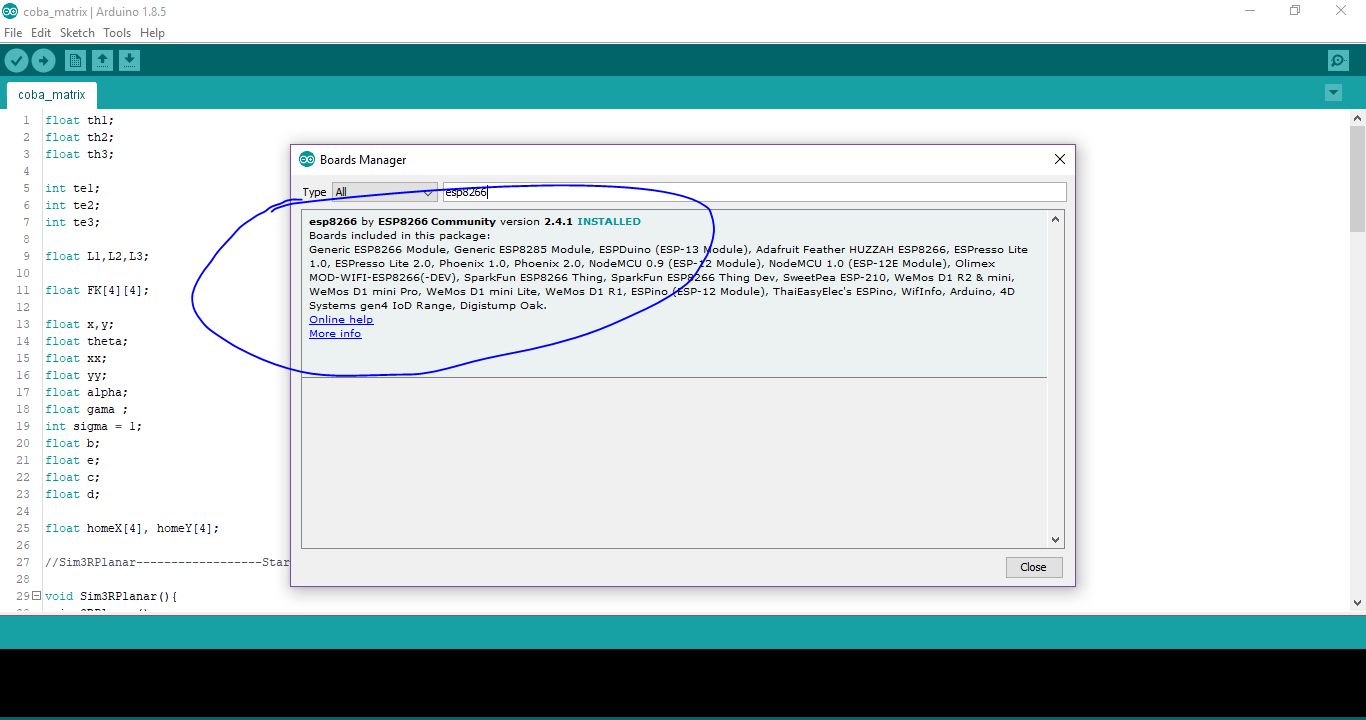1366x720 pixels.
Task: Click the Arduino logo in main title bar
Action: (x=9, y=11)
